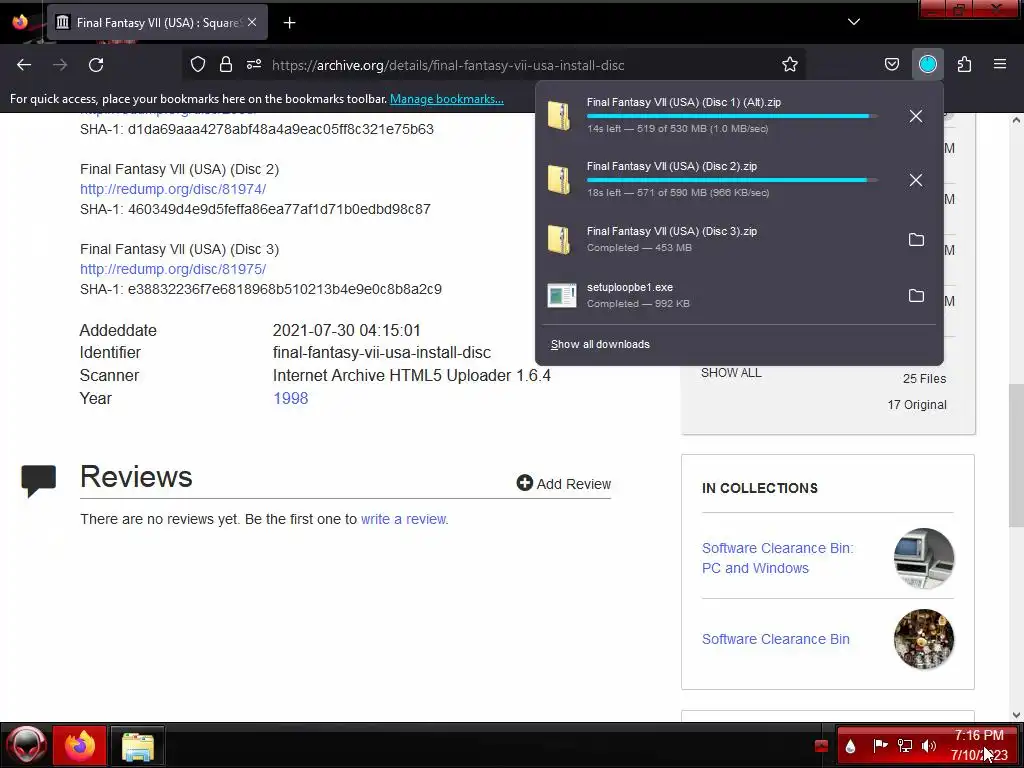Open File Explorer from taskbar
Image resolution: width=1024 pixels, height=768 pixels.
click(x=137, y=745)
